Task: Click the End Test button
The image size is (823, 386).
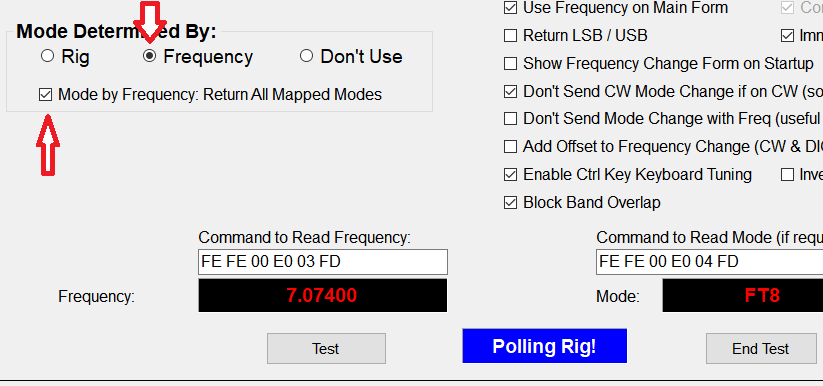Action: coord(761,348)
